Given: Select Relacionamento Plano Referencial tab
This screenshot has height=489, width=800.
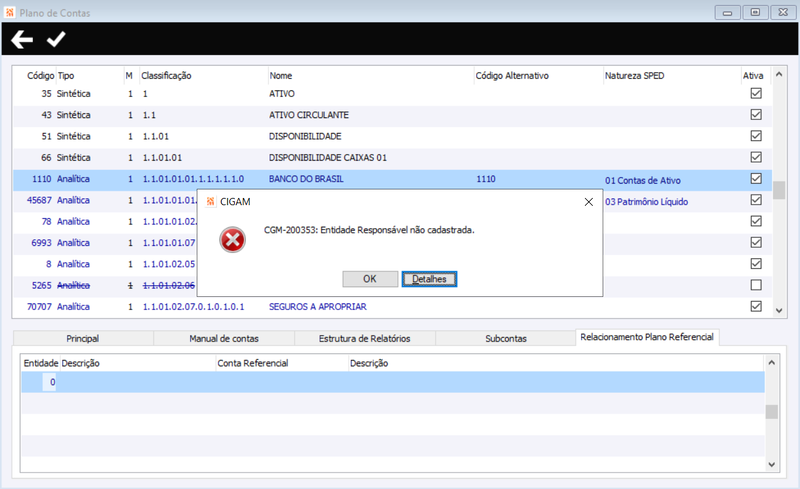Looking at the screenshot, I should click(647, 337).
